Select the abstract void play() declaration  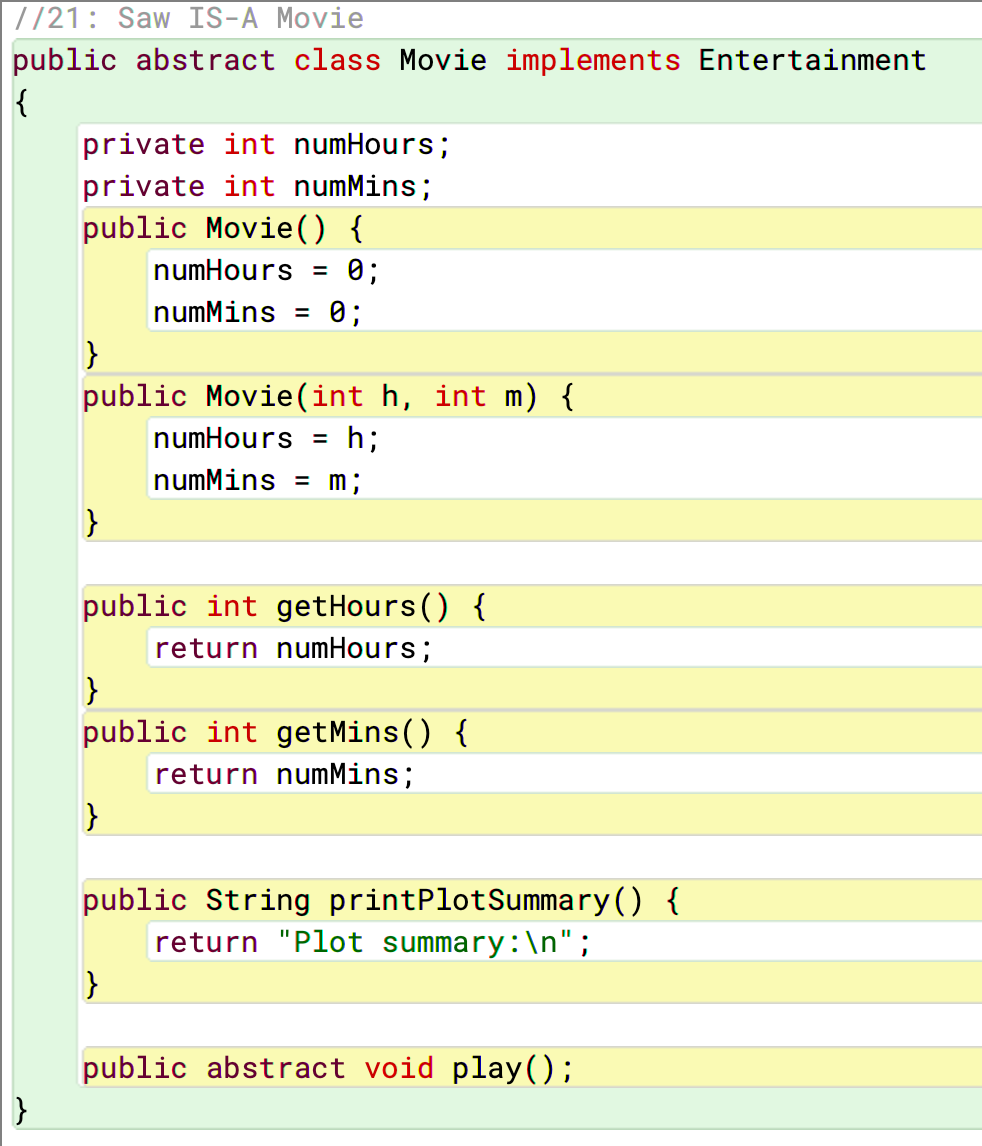pos(328,1069)
